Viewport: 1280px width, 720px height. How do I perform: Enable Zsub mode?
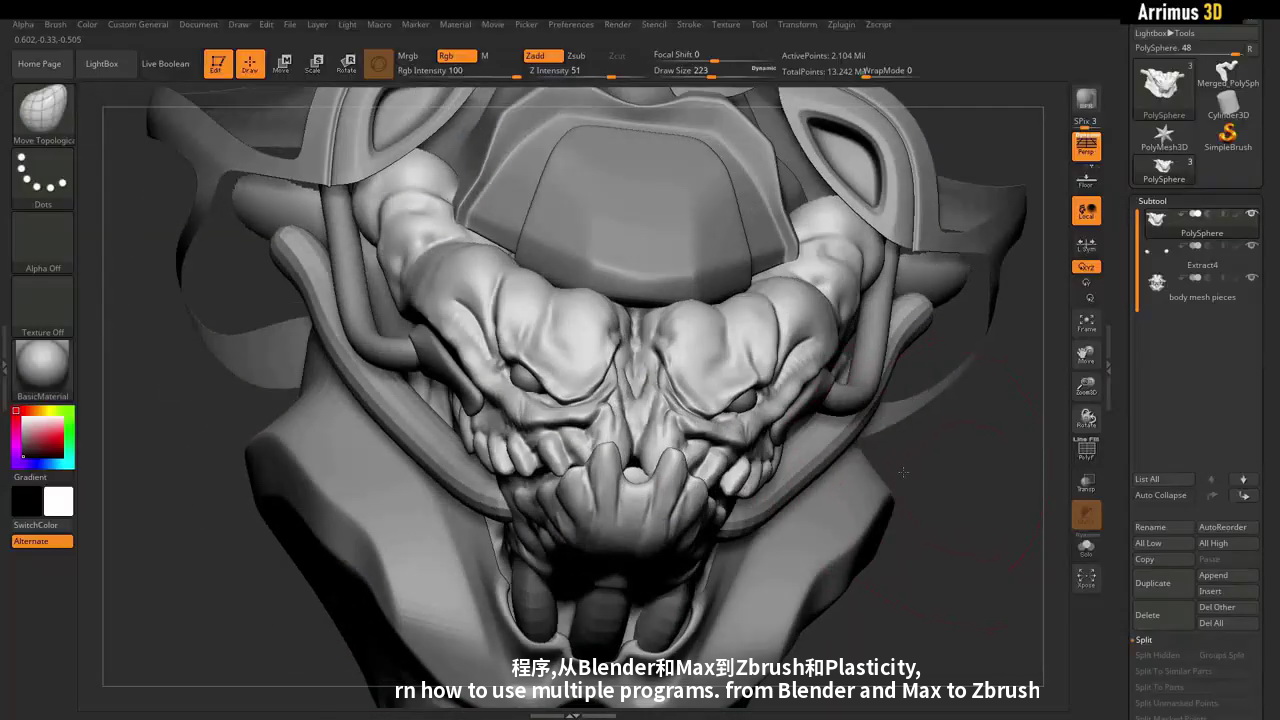(x=577, y=56)
